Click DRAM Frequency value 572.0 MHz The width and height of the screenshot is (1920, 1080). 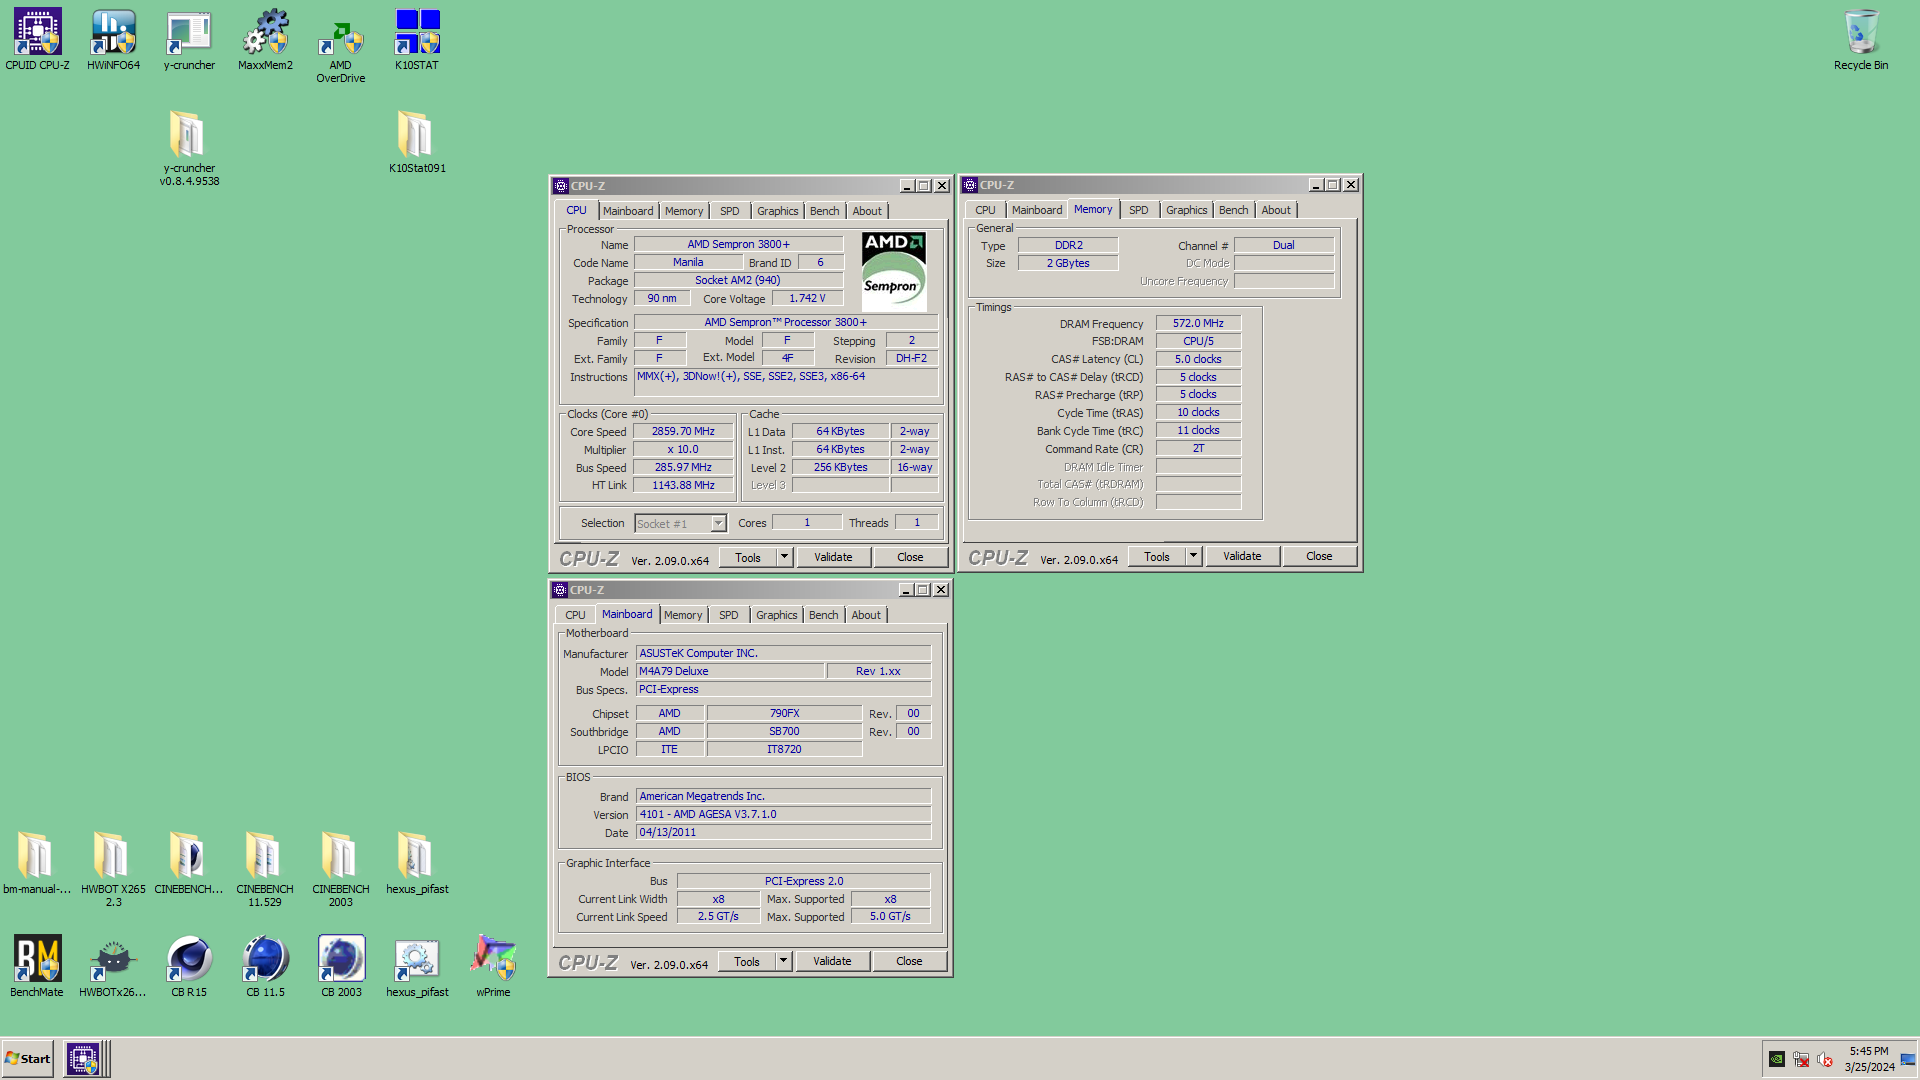tap(1198, 323)
